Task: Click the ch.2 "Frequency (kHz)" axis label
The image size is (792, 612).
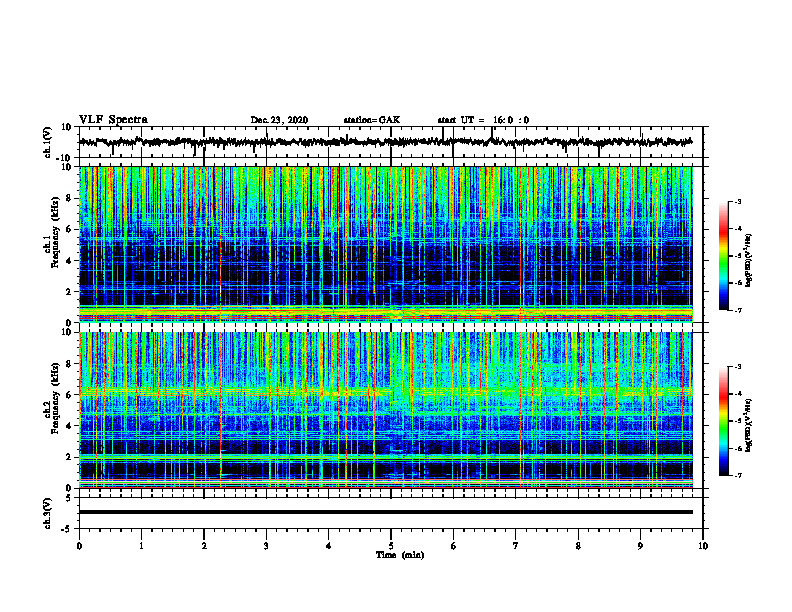Action: (x=55, y=398)
